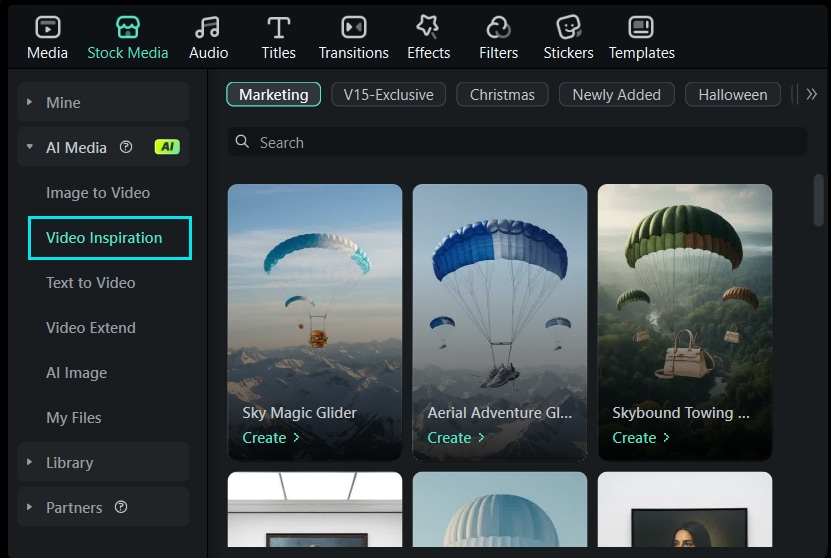Select the Stock Media store icon
Screen dimensions: 831x558
tap(128, 27)
